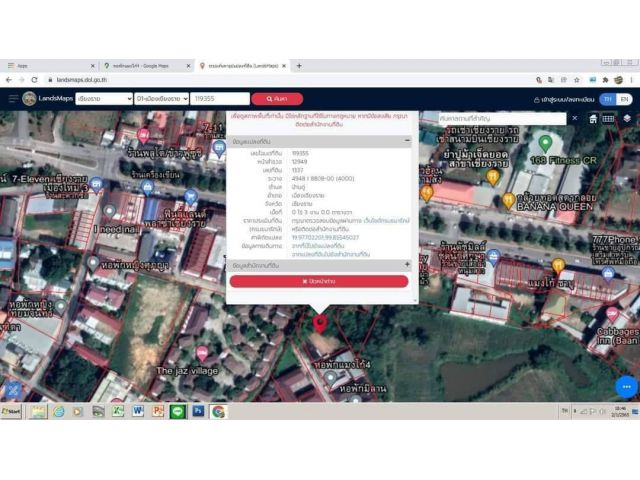This screenshot has width=640, height=480.
Task: Close the Apps browser tab
Action: tap(93, 66)
